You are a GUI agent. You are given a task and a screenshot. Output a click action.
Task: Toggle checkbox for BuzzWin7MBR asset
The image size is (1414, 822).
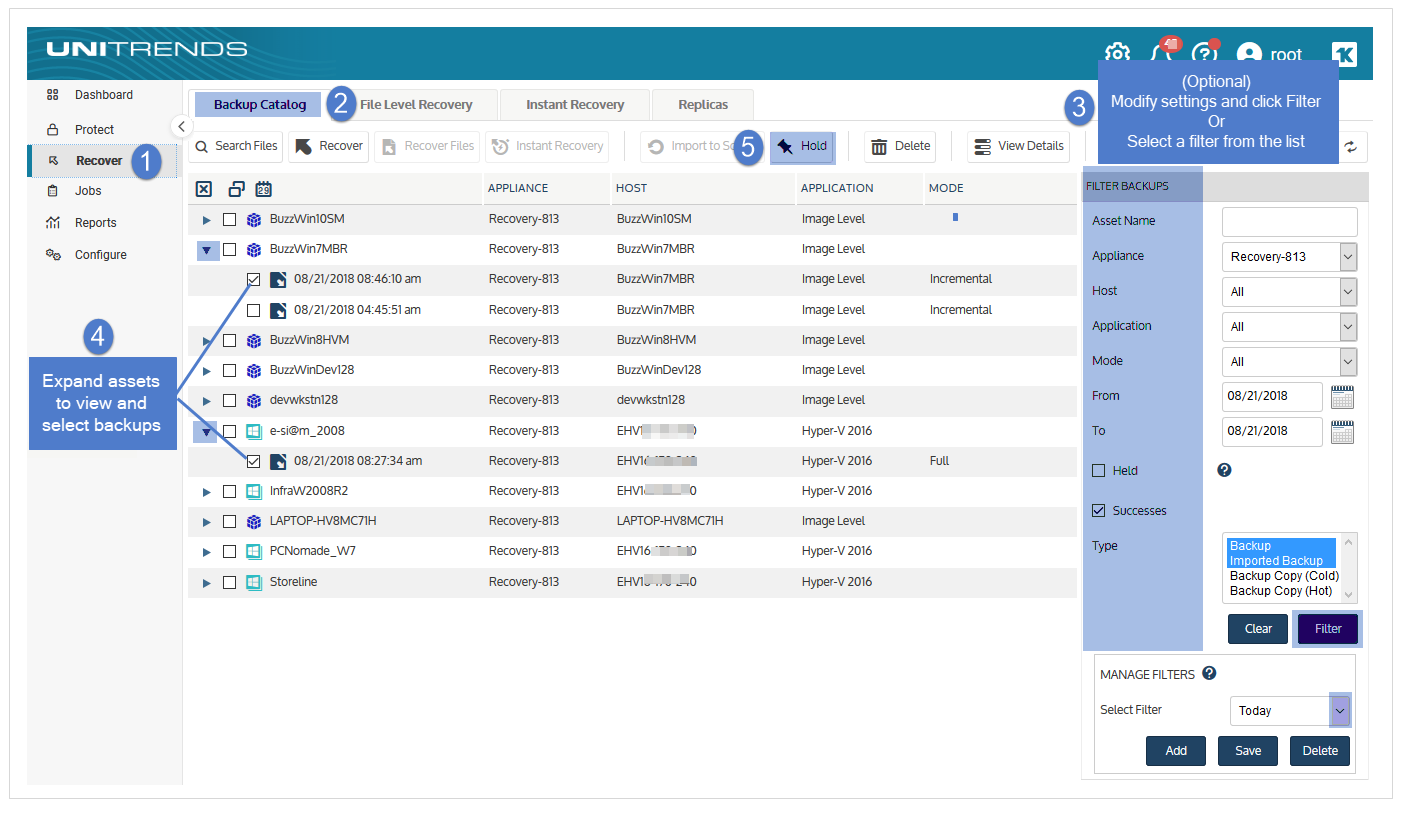click(x=229, y=249)
